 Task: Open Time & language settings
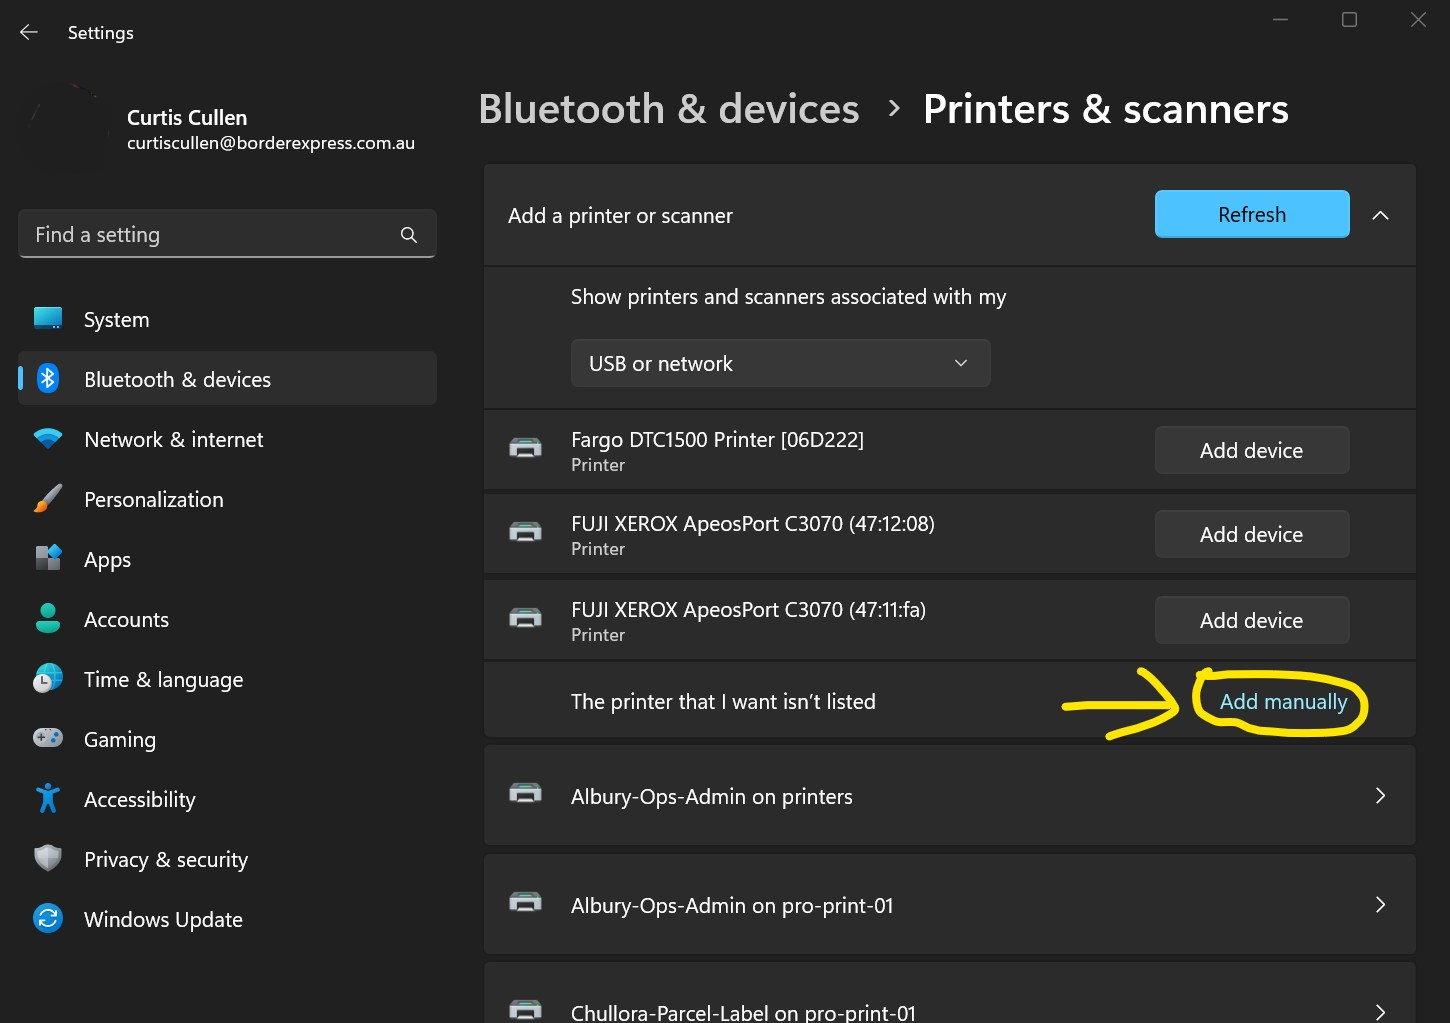(x=227, y=679)
